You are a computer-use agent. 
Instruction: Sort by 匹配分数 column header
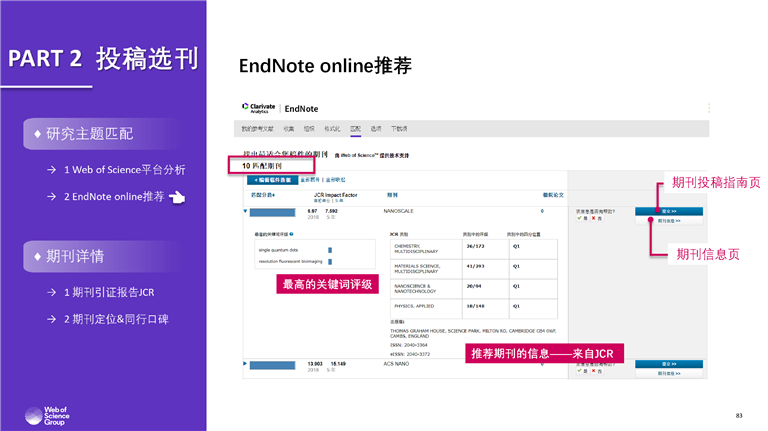[263, 195]
